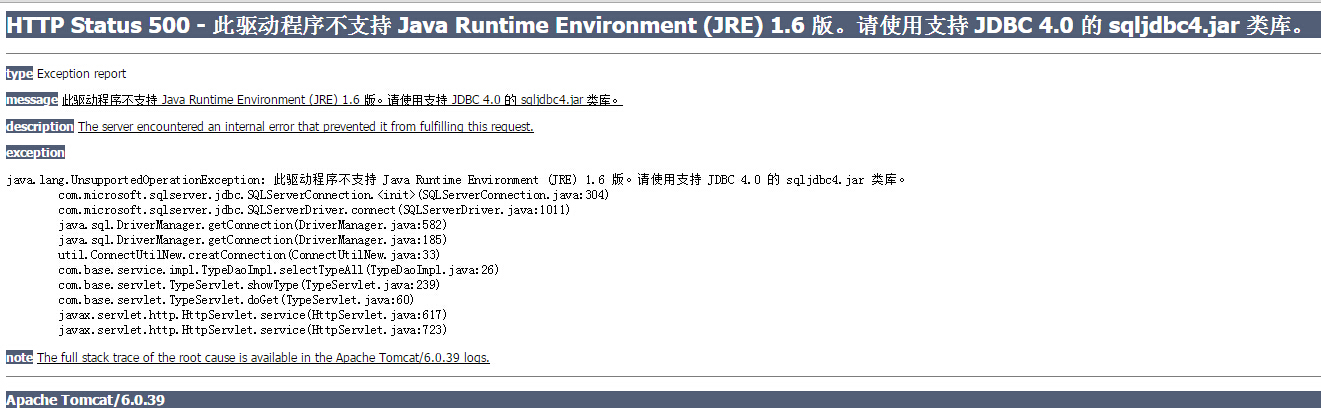Click the DriverManager.java:185 stack trace line
Screen dimensions: 1321x413
252,240
